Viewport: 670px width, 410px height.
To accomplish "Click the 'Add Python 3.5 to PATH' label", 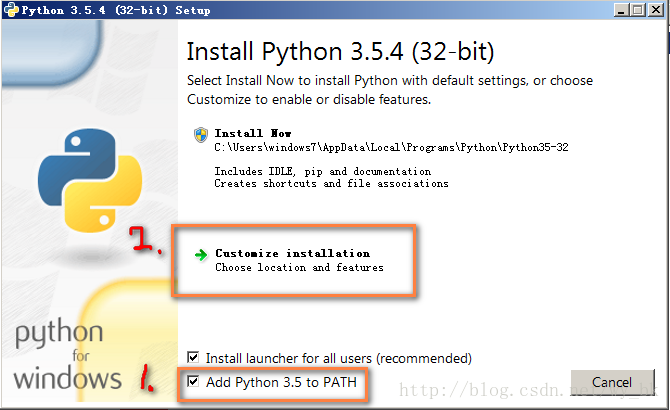I will [x=281, y=382].
